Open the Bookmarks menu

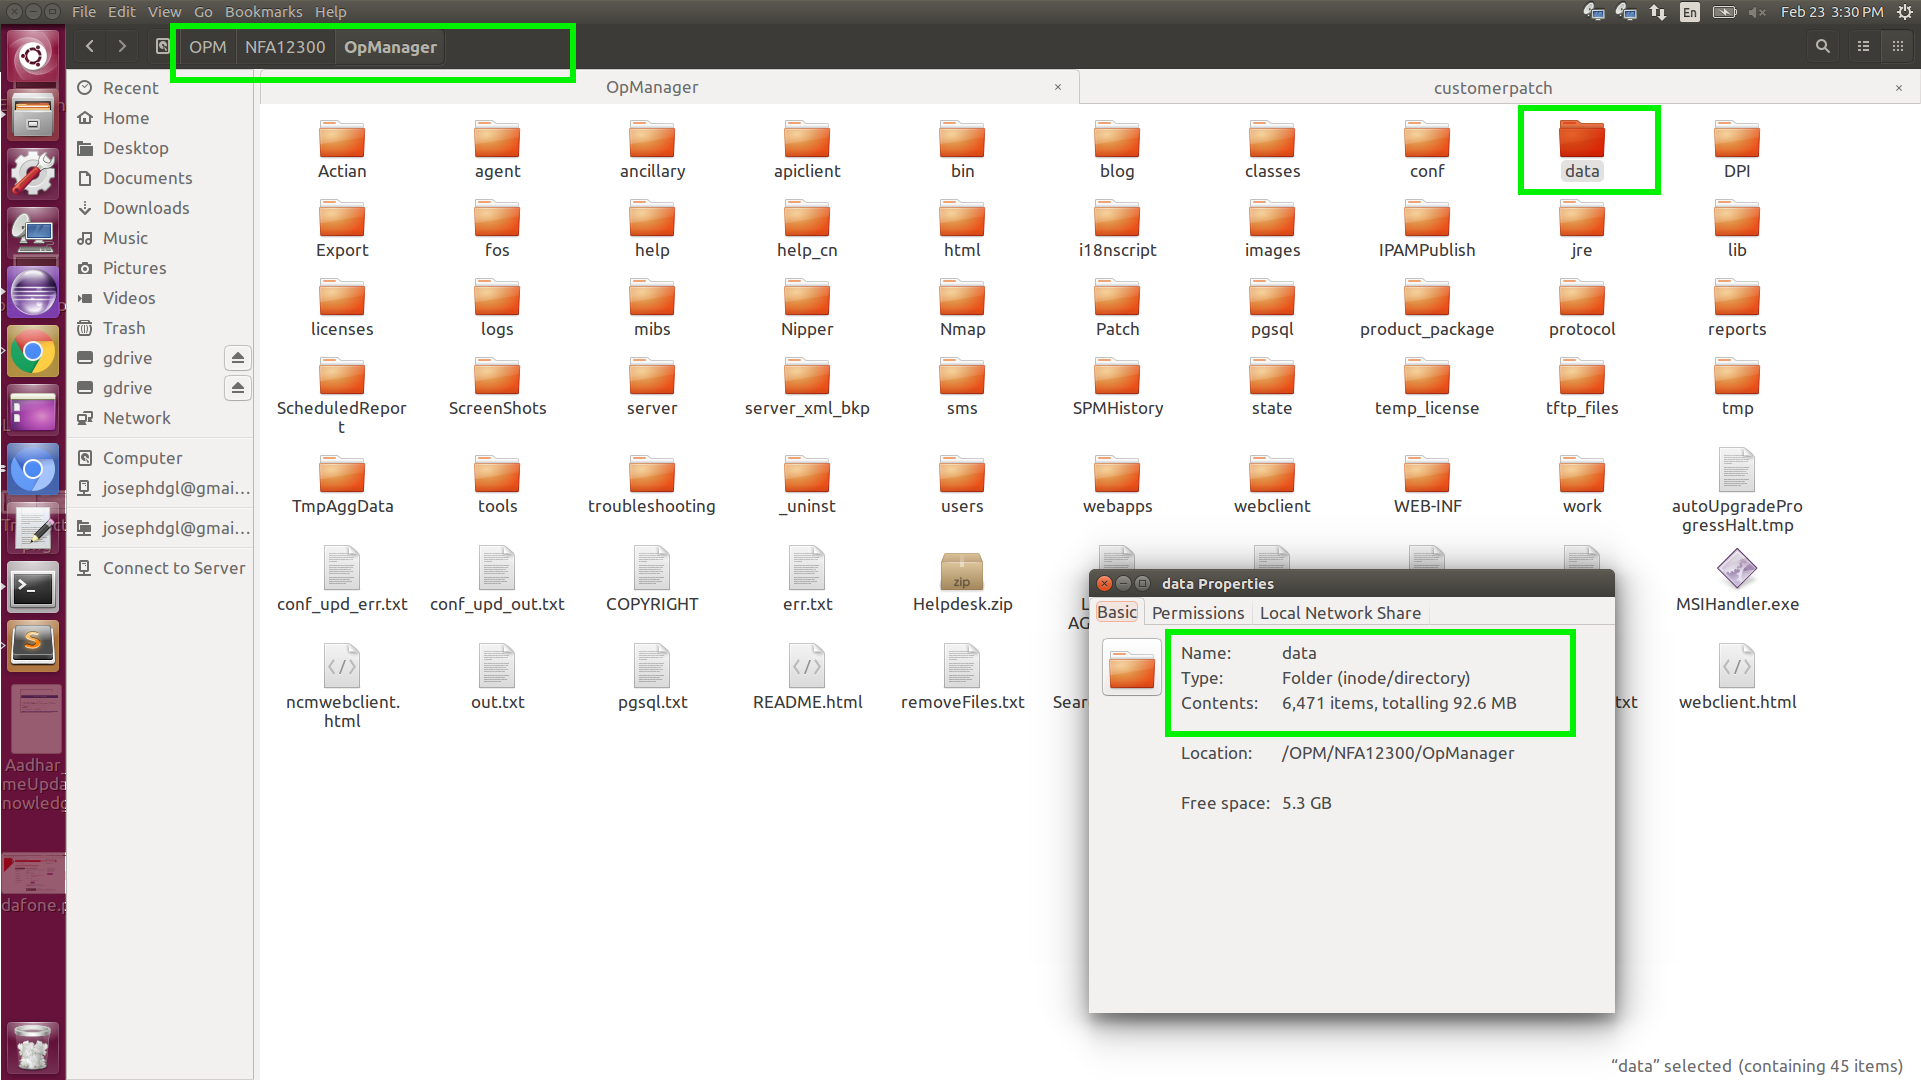(x=264, y=12)
